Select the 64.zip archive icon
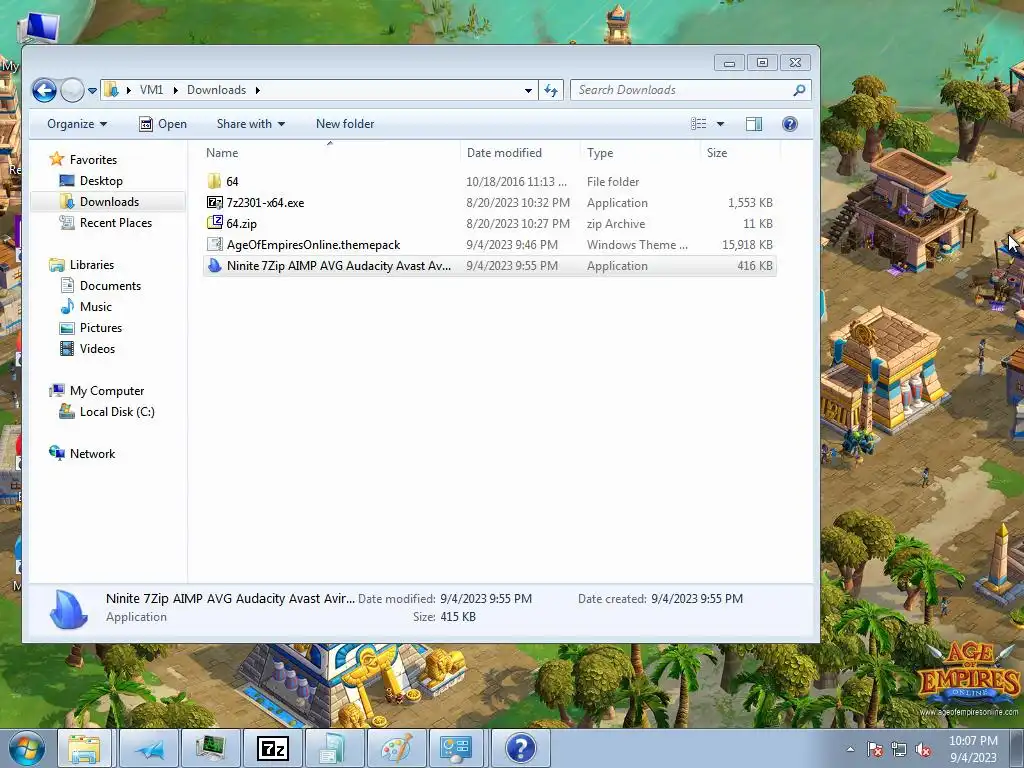This screenshot has width=1024, height=768. pyautogui.click(x=214, y=223)
